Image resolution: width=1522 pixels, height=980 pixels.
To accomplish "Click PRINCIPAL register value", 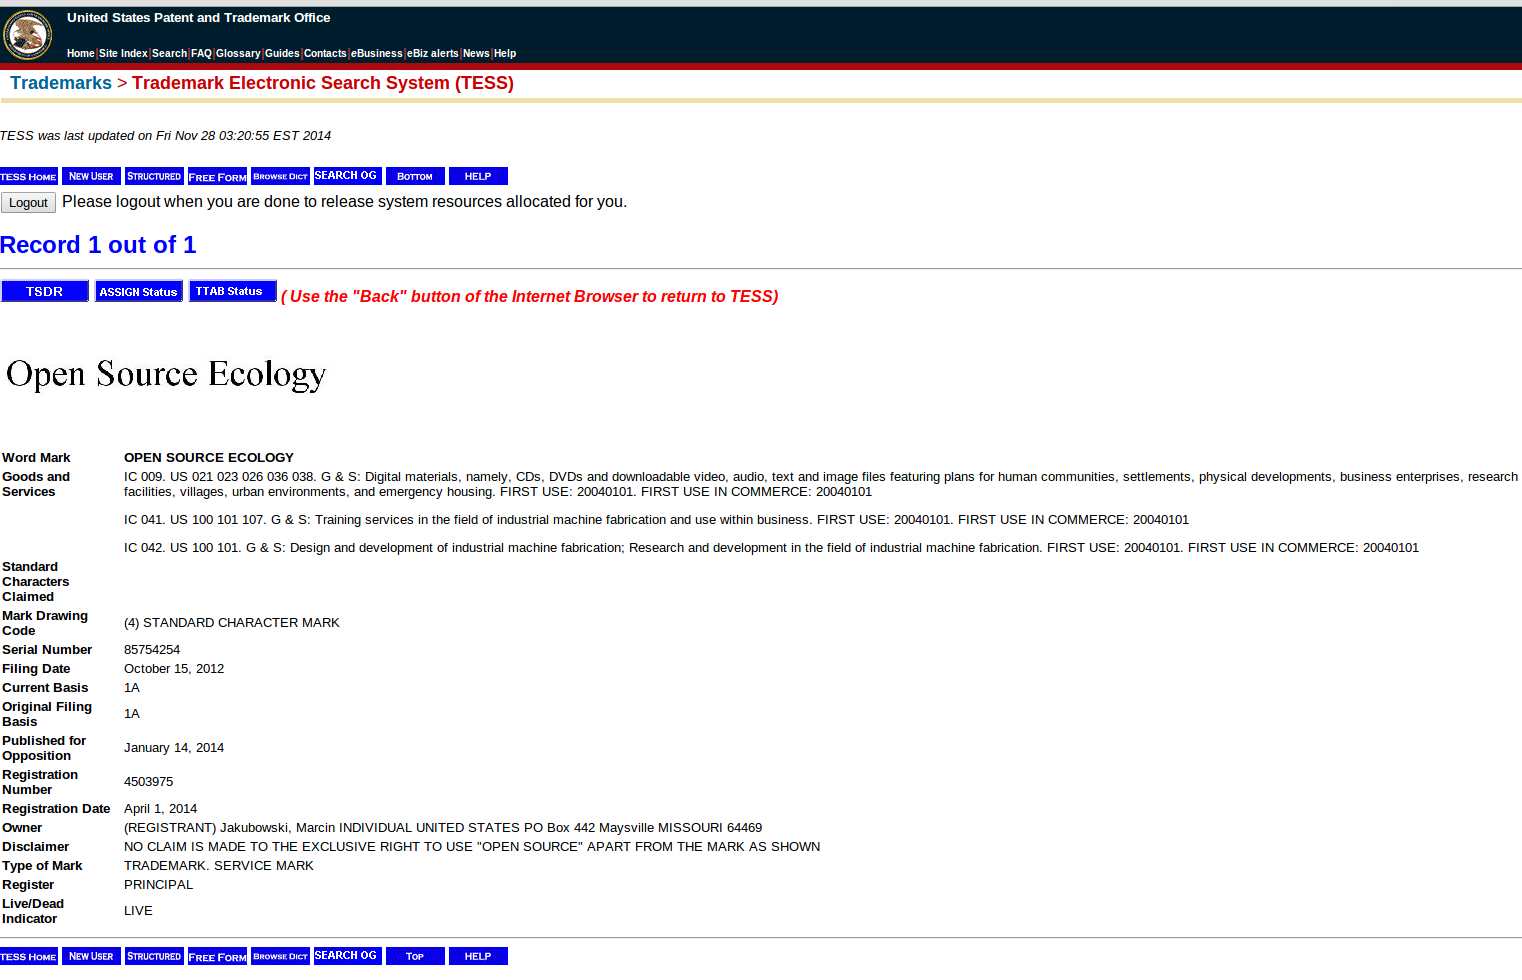I will click(158, 885).
